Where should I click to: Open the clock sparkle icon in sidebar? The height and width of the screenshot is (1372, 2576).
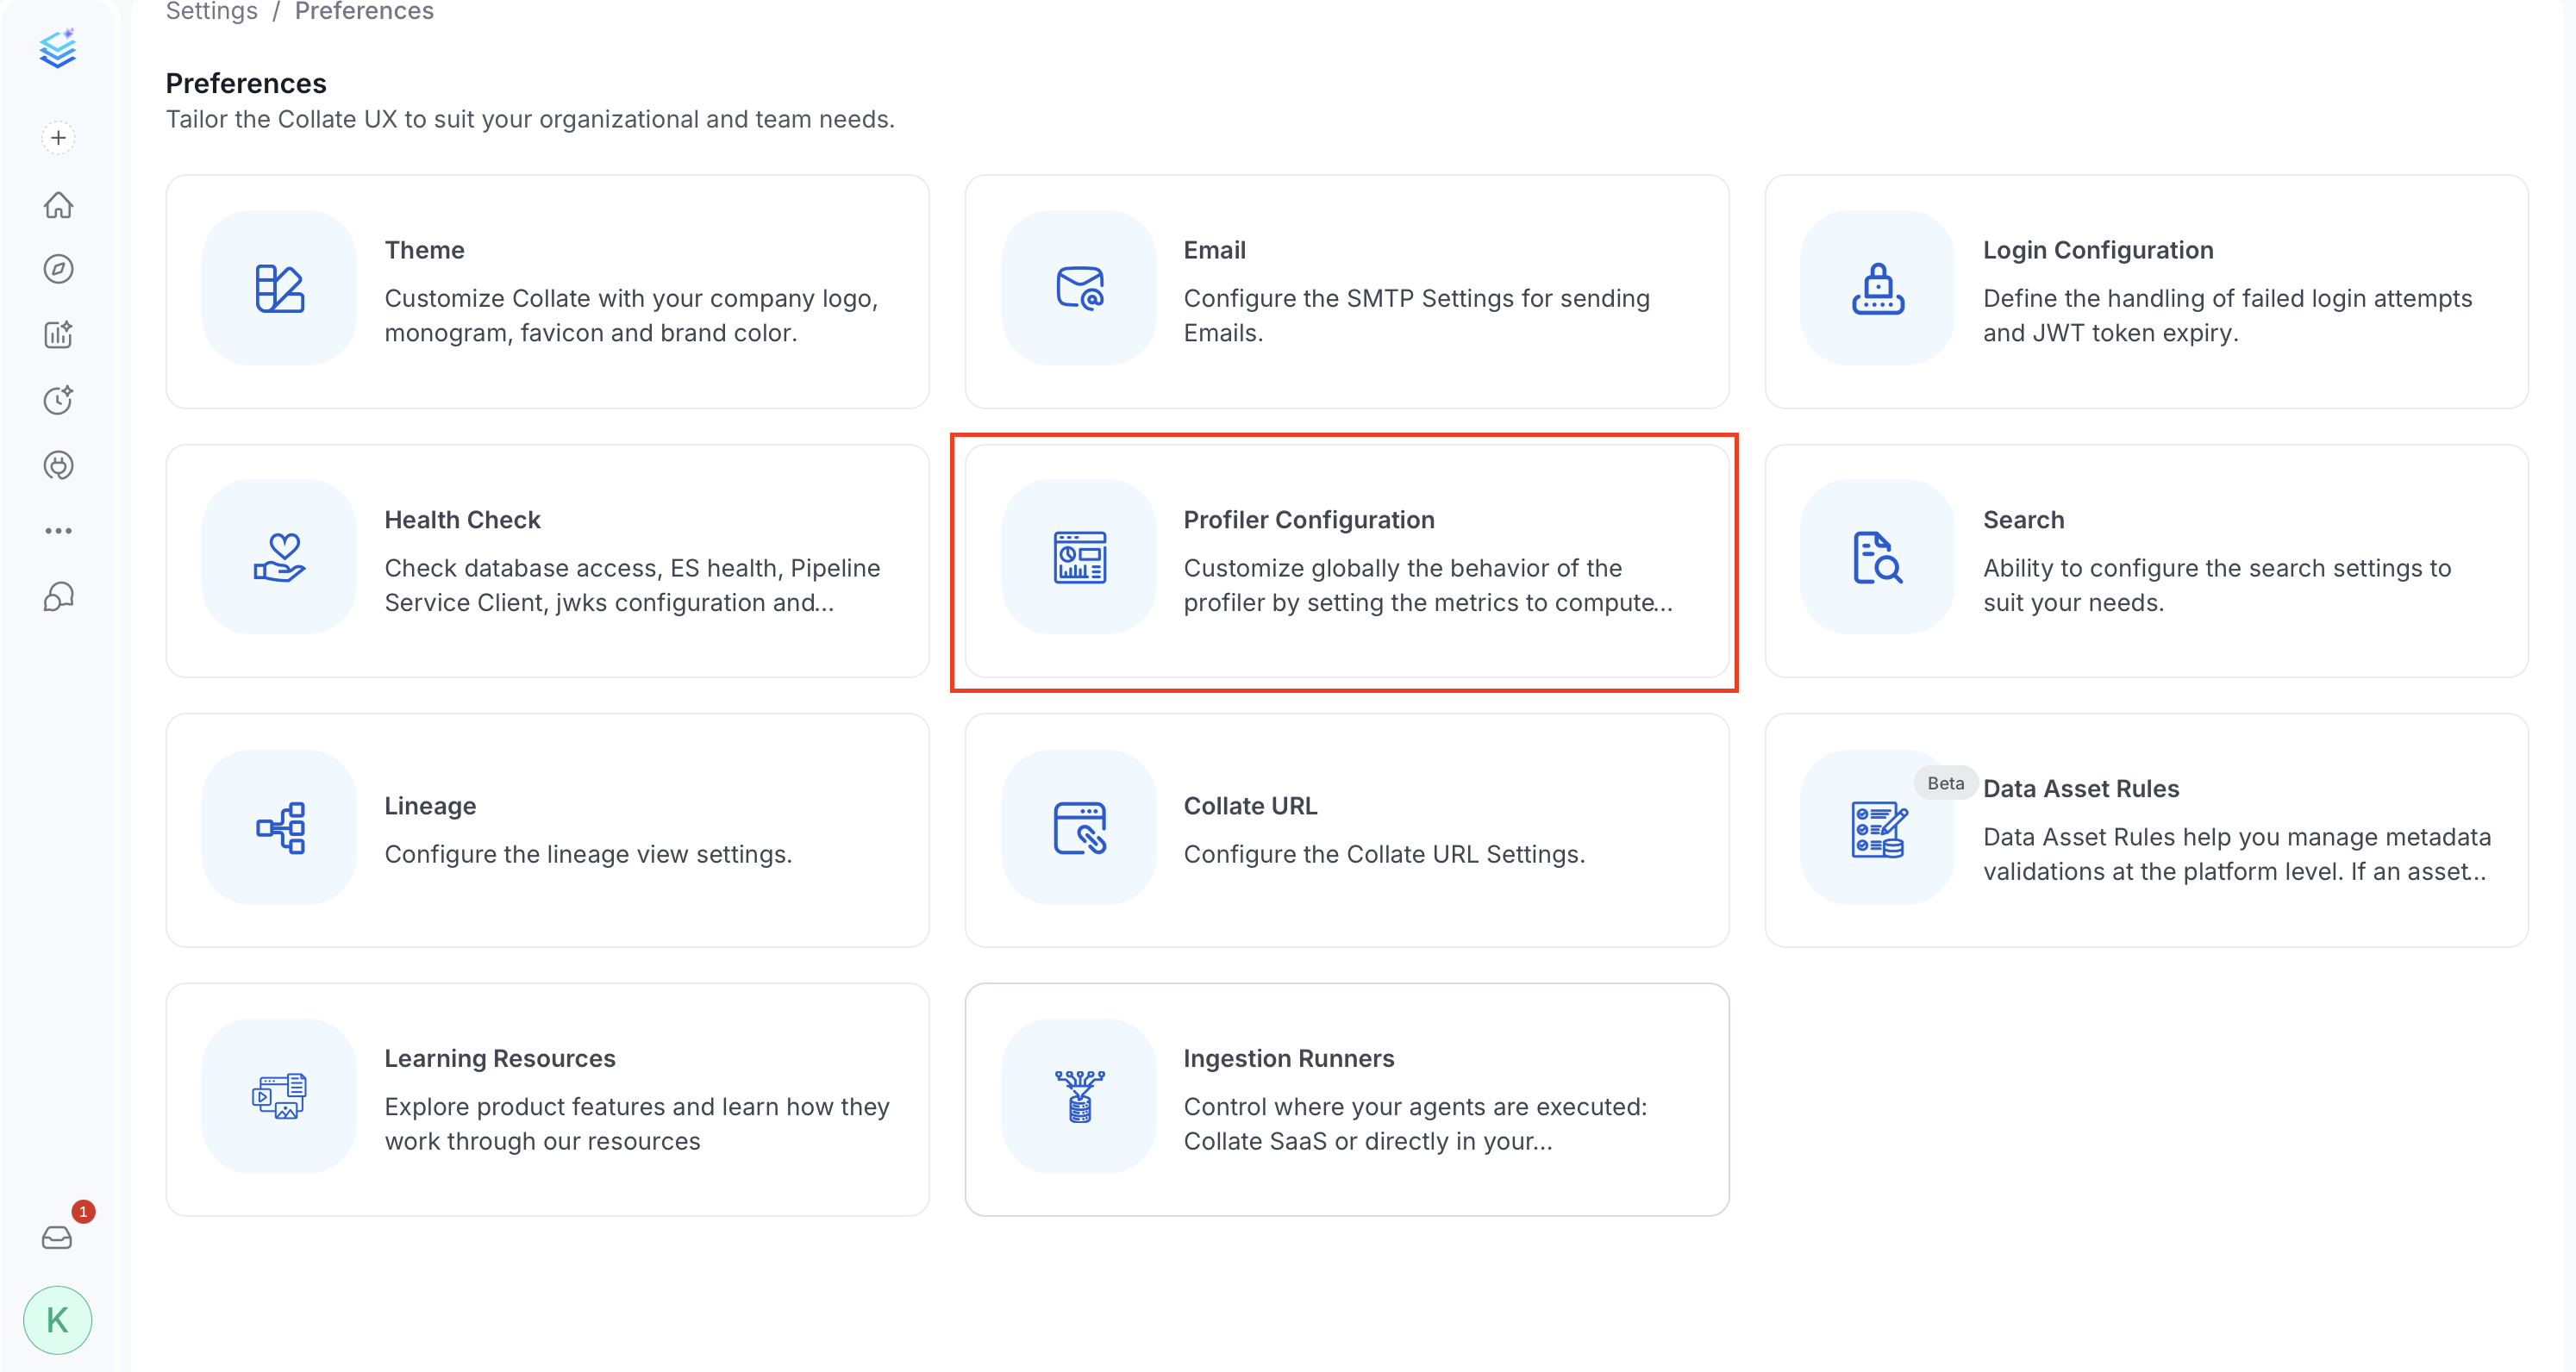58,400
